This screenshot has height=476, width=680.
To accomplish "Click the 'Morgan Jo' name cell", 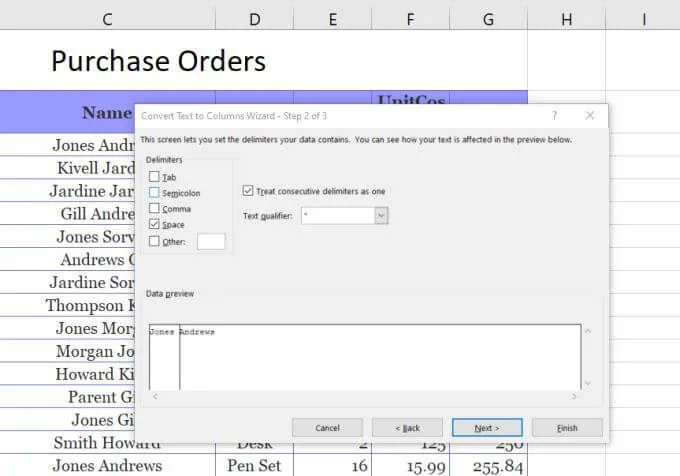I will pyautogui.click(x=67, y=351).
